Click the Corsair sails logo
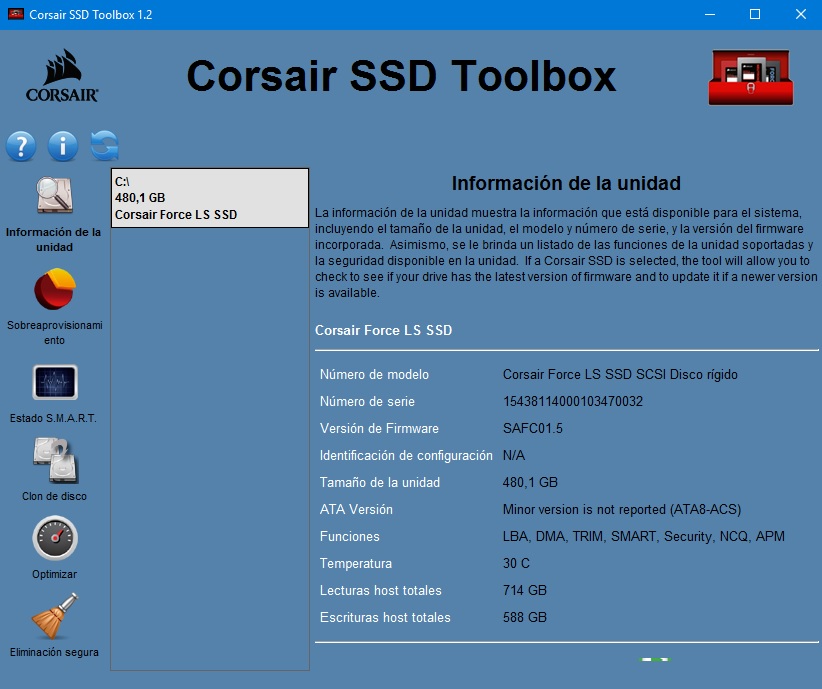Screen dimensions: 822x689 pos(62,76)
